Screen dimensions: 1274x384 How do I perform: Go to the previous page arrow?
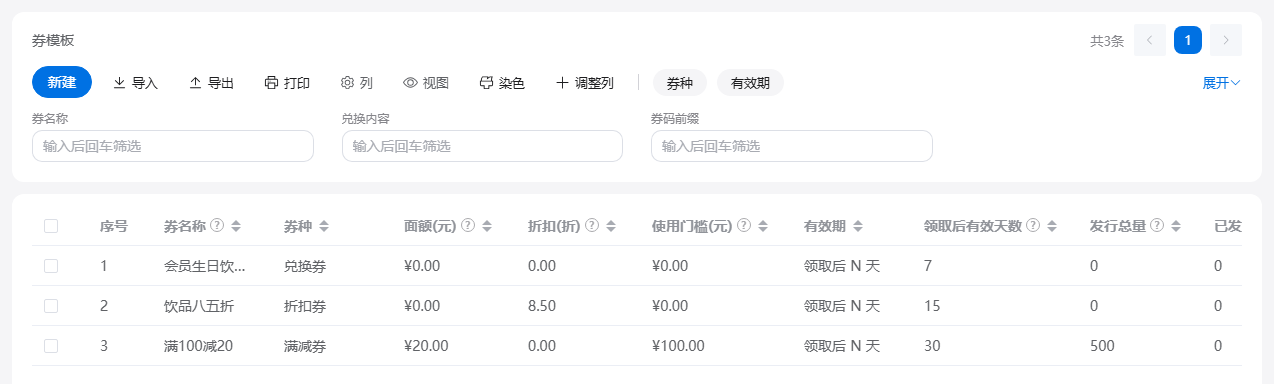pos(1150,40)
